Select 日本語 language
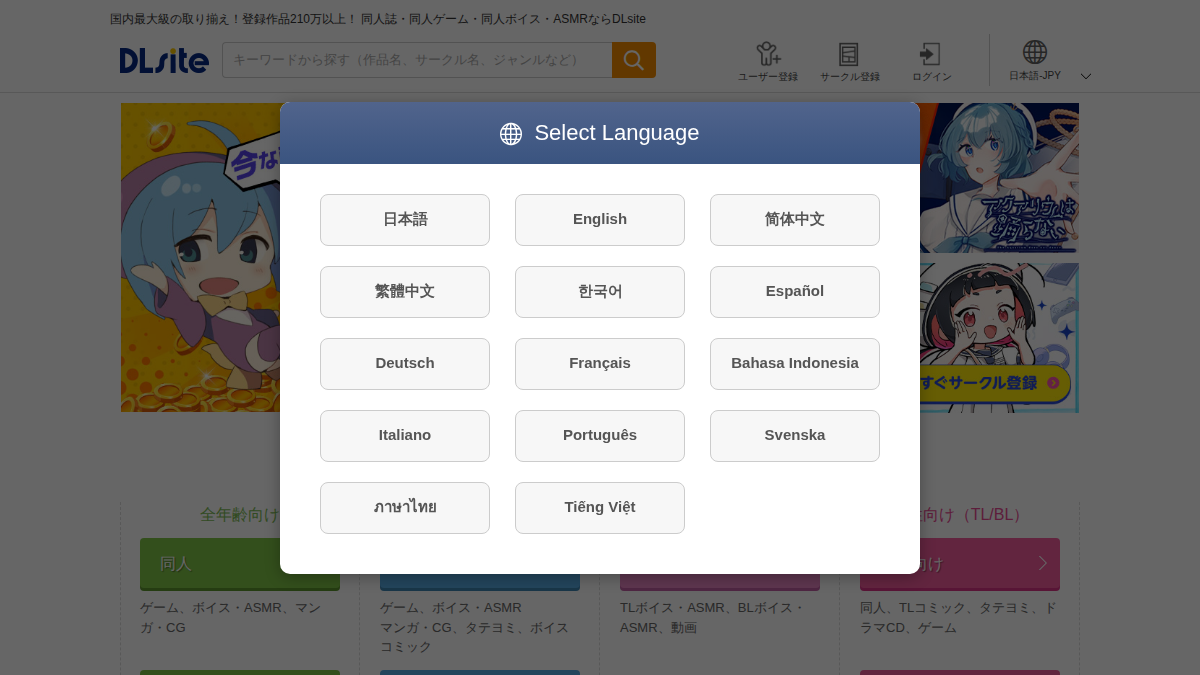This screenshot has width=1200, height=675. click(405, 220)
